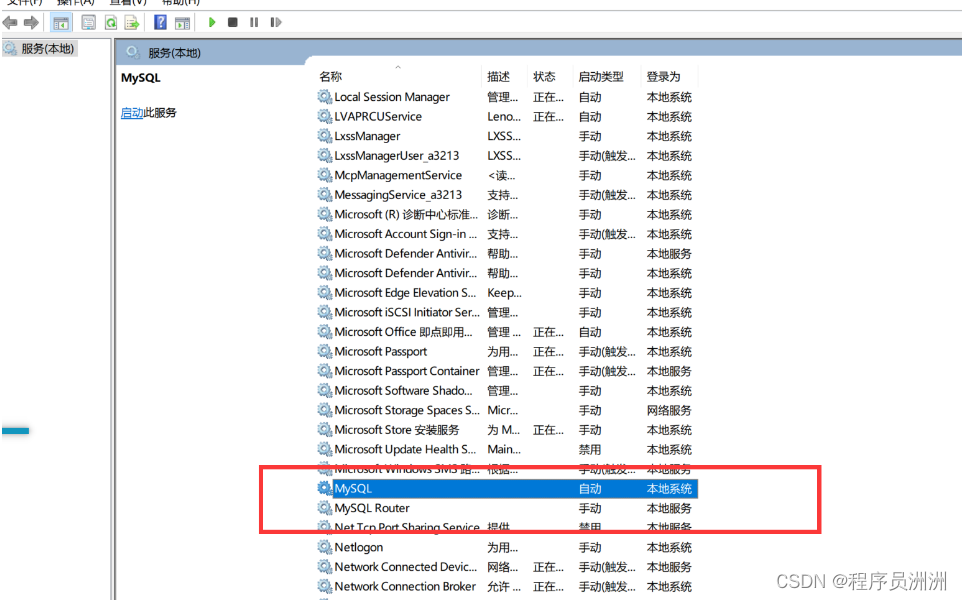Click the gear icon of Microsoft Passport
The height and width of the screenshot is (600, 962).
point(325,351)
